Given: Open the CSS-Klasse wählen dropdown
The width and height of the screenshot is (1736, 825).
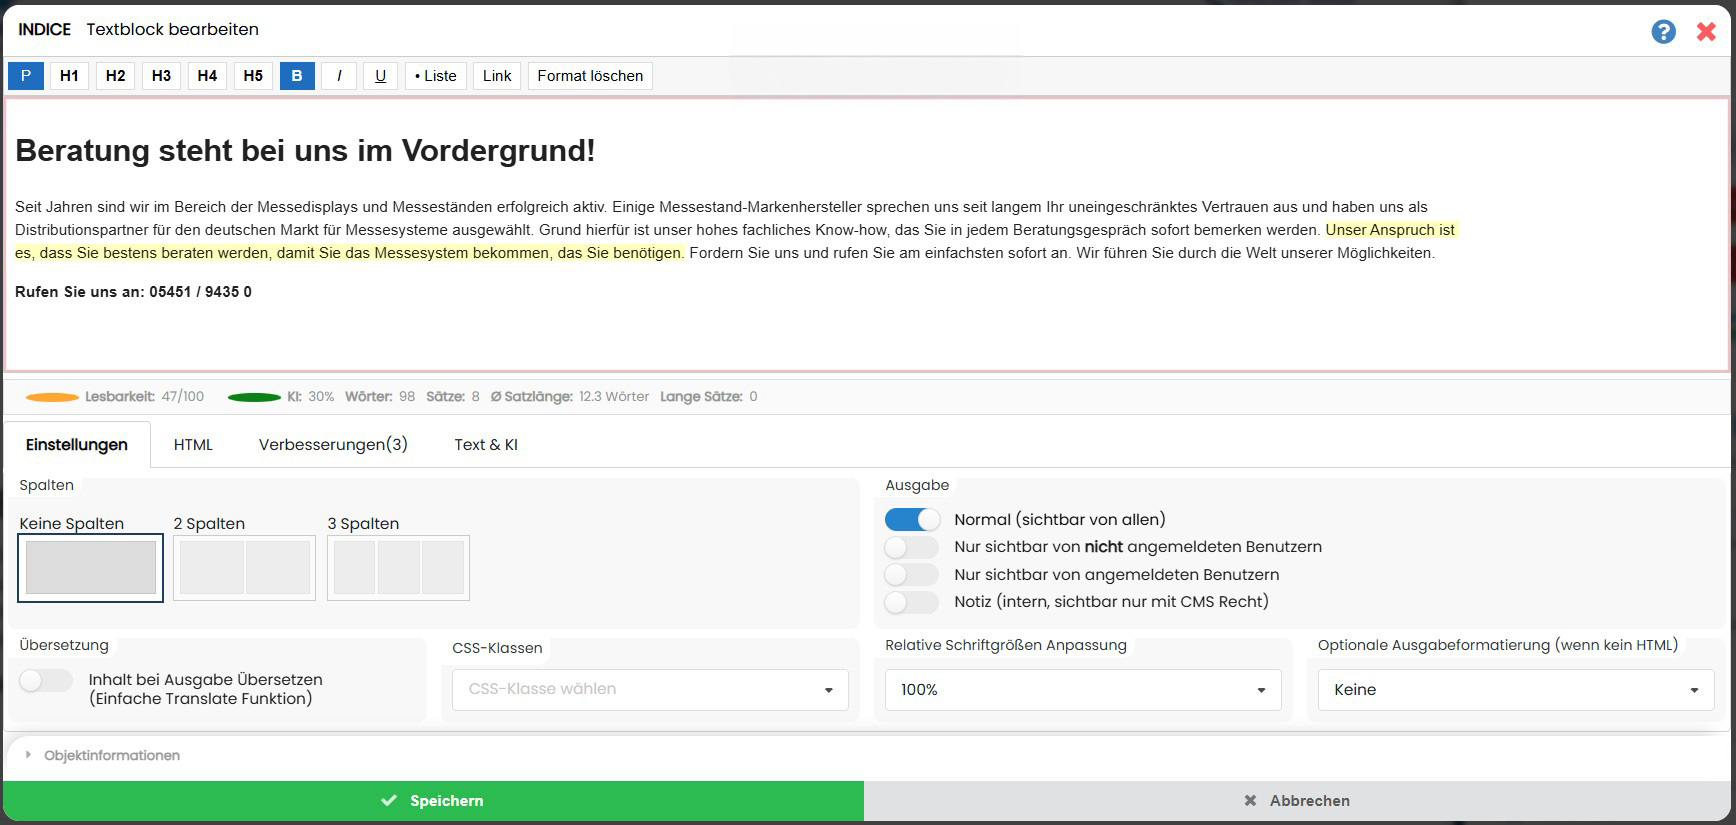Looking at the screenshot, I should tap(650, 690).
